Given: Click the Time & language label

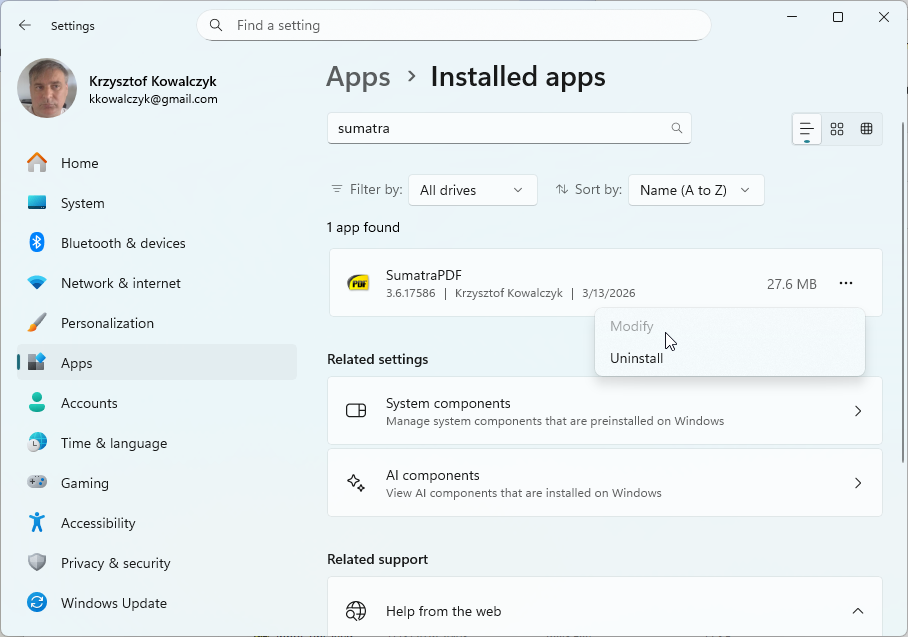Looking at the screenshot, I should click(114, 443).
